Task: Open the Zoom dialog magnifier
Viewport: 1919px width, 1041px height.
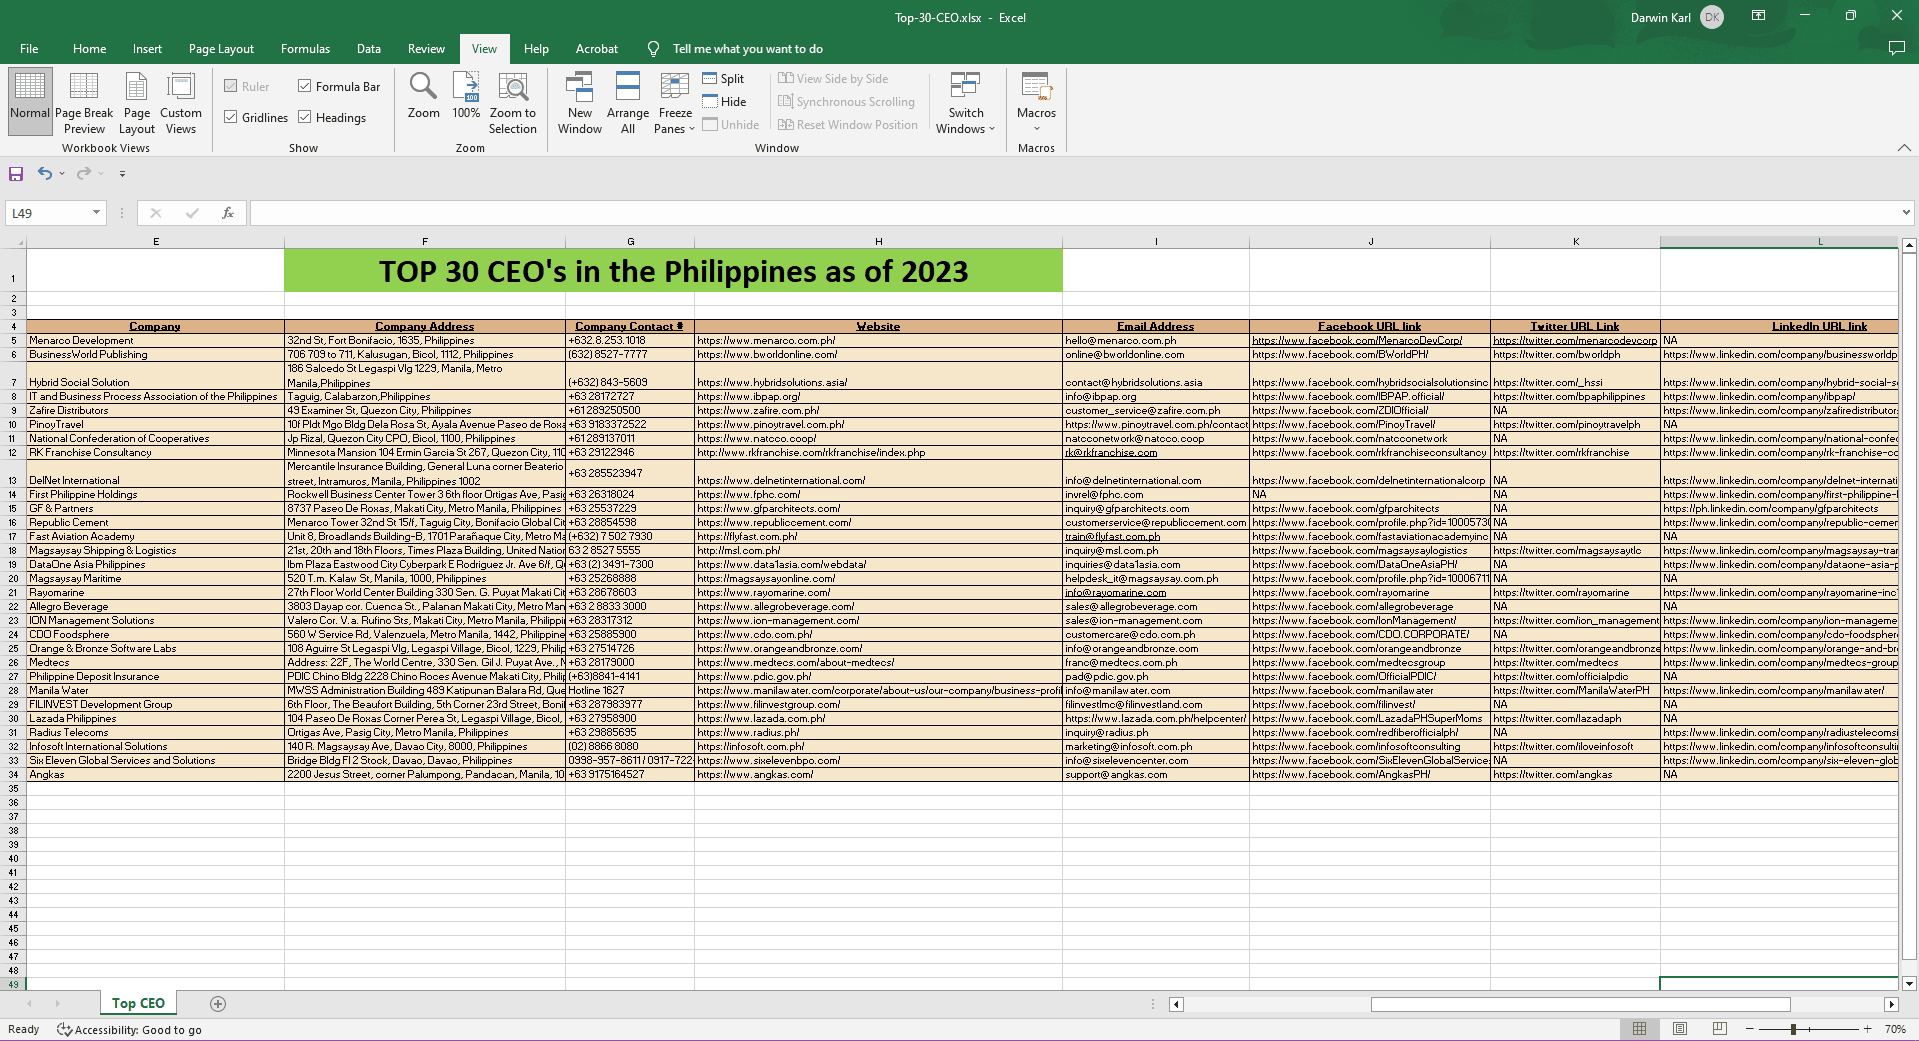Action: tap(424, 96)
